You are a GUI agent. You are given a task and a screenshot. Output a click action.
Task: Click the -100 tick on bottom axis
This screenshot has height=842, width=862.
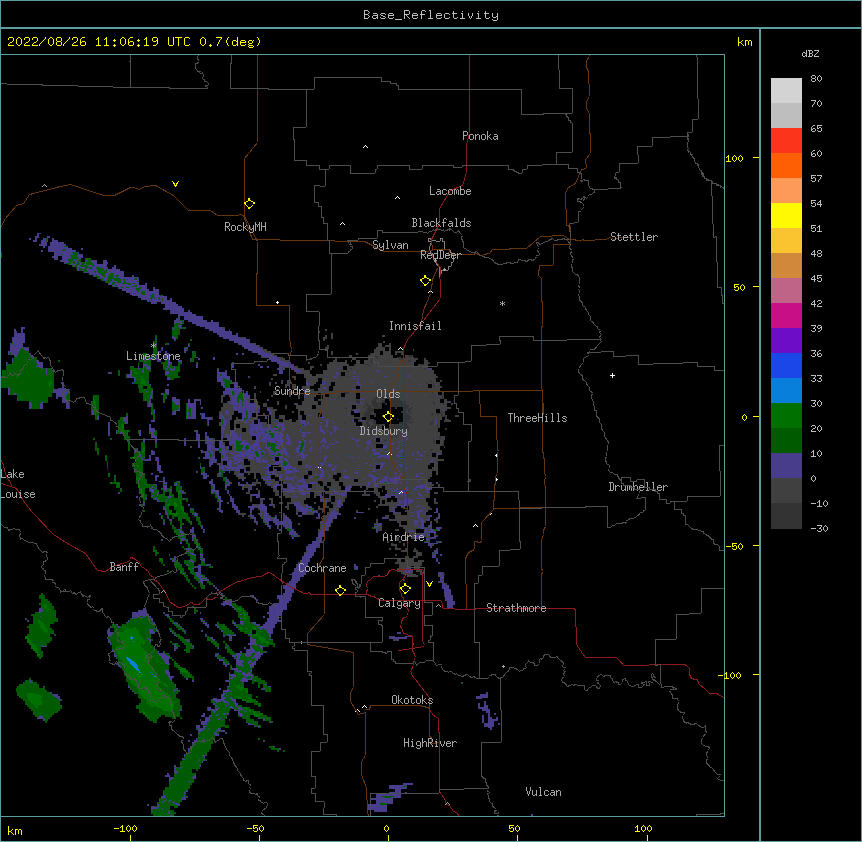[125, 828]
